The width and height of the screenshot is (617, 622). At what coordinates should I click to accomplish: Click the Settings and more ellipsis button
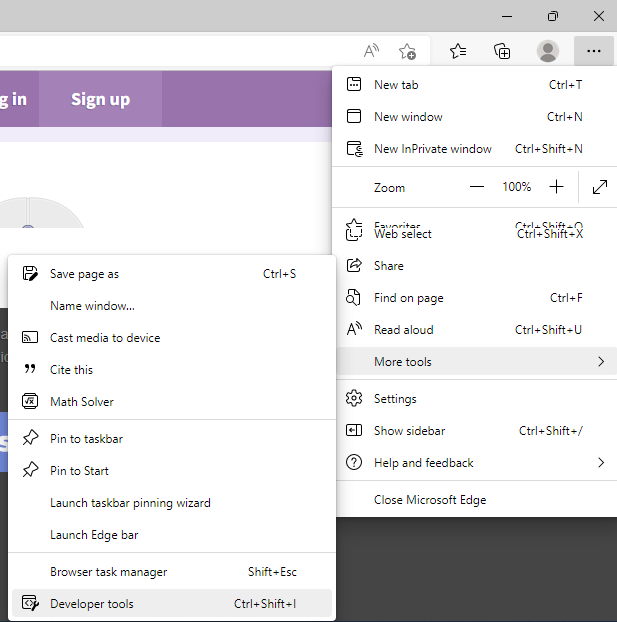coord(594,51)
